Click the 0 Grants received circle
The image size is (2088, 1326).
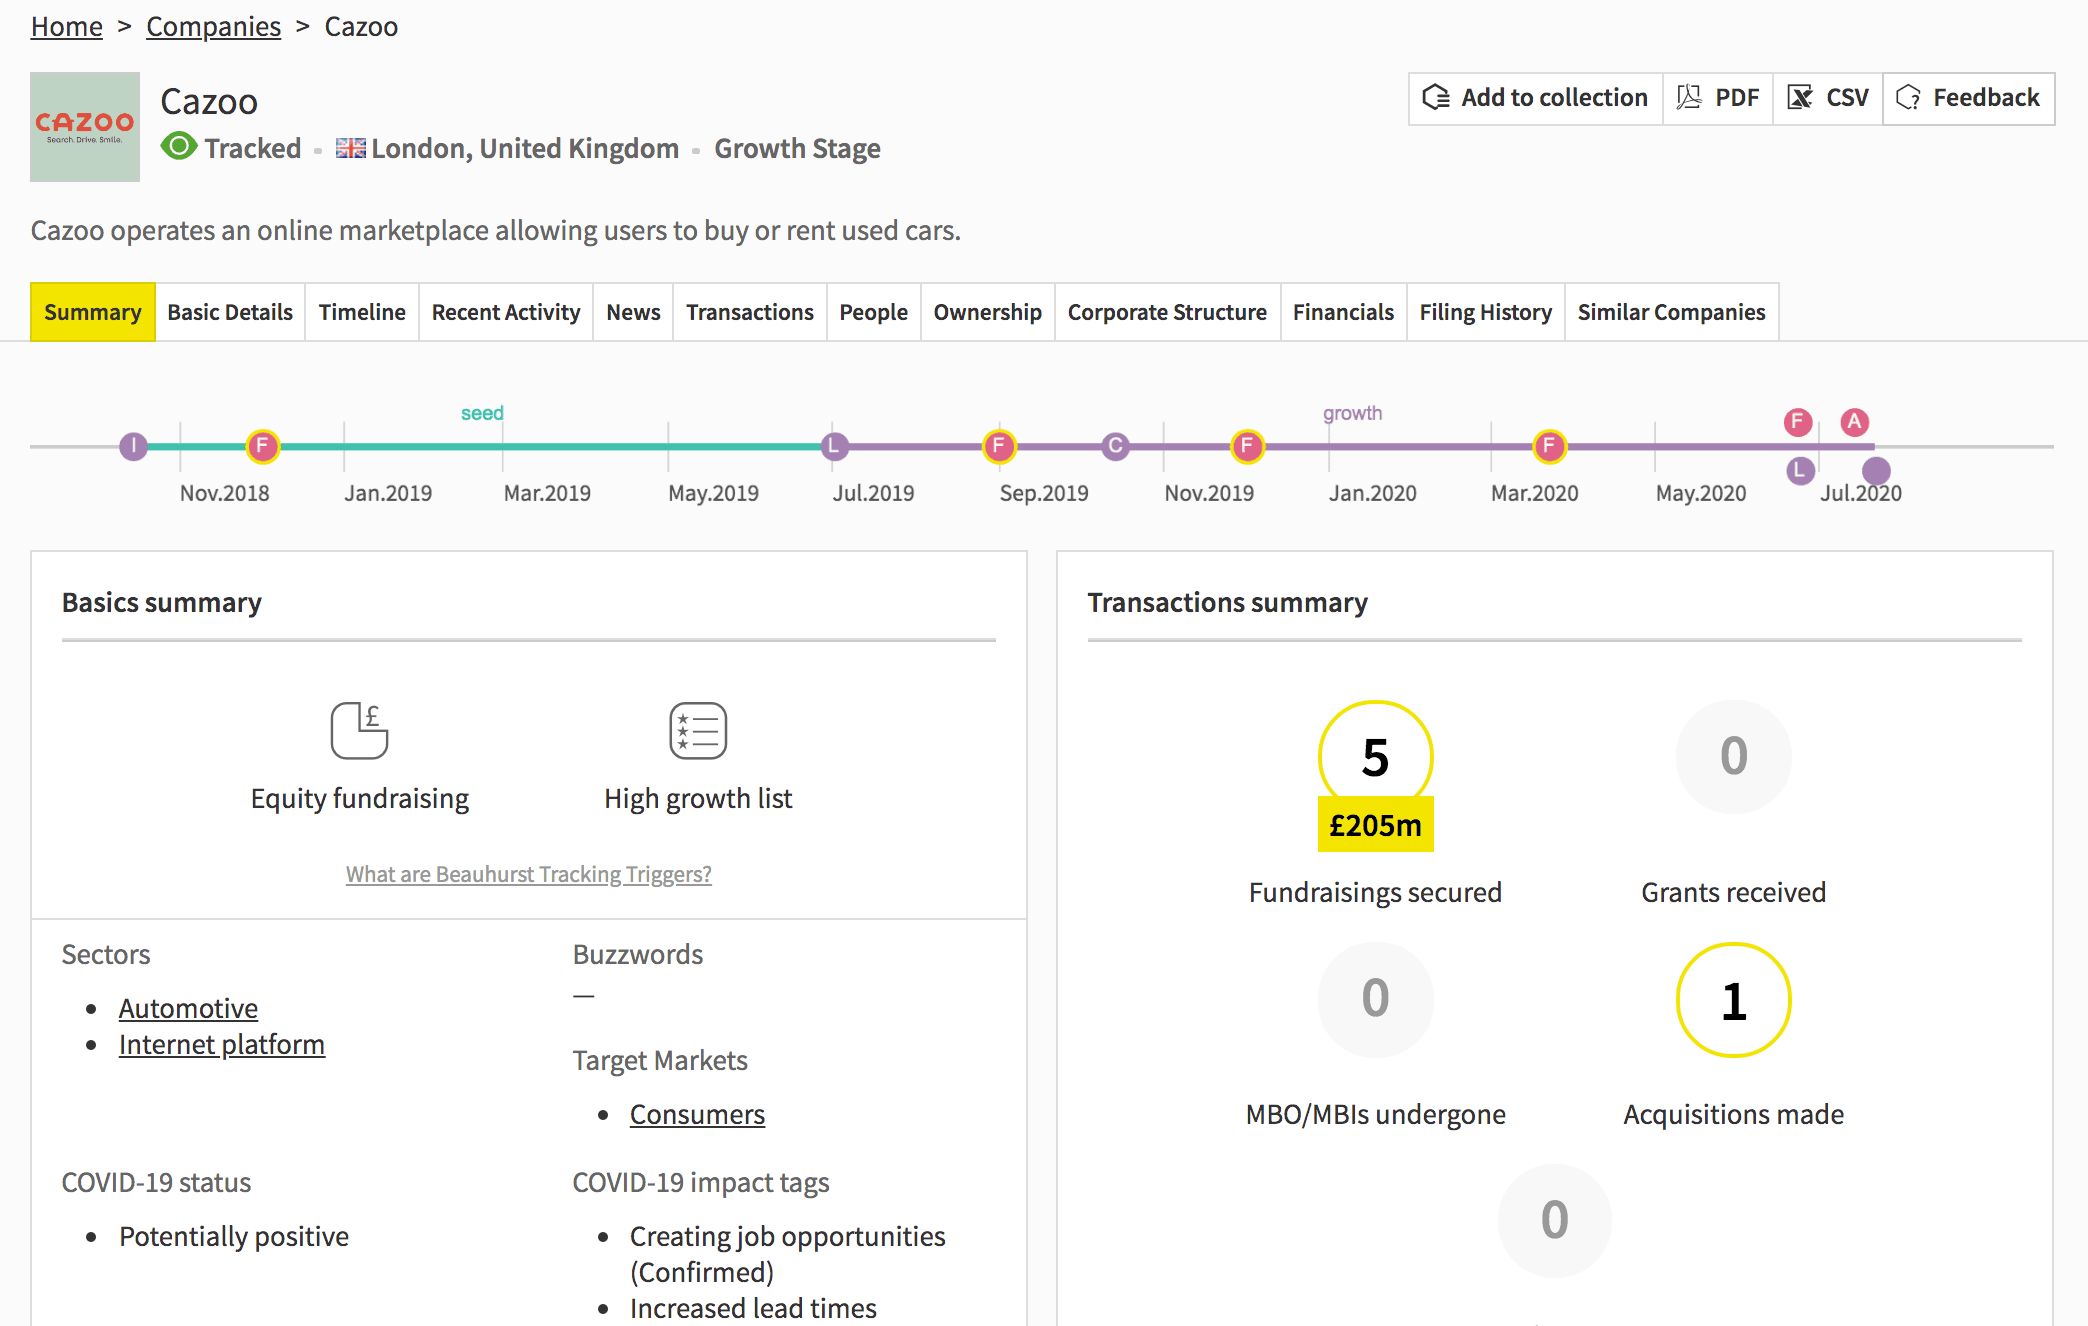(x=1733, y=757)
